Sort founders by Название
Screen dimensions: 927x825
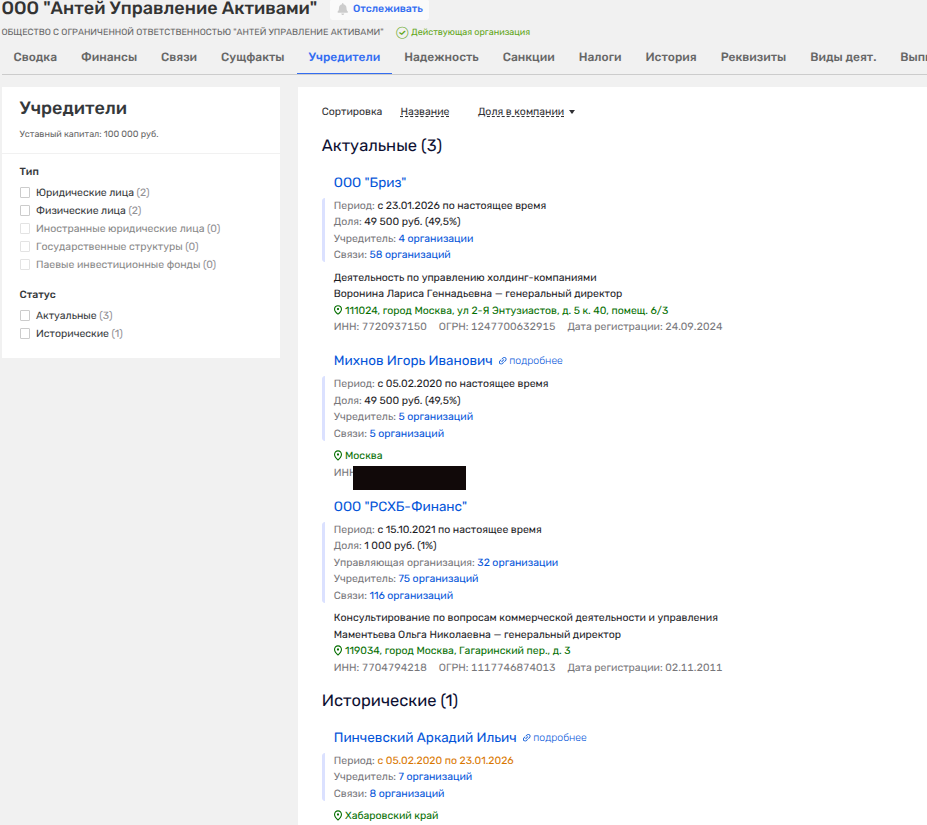tap(424, 112)
